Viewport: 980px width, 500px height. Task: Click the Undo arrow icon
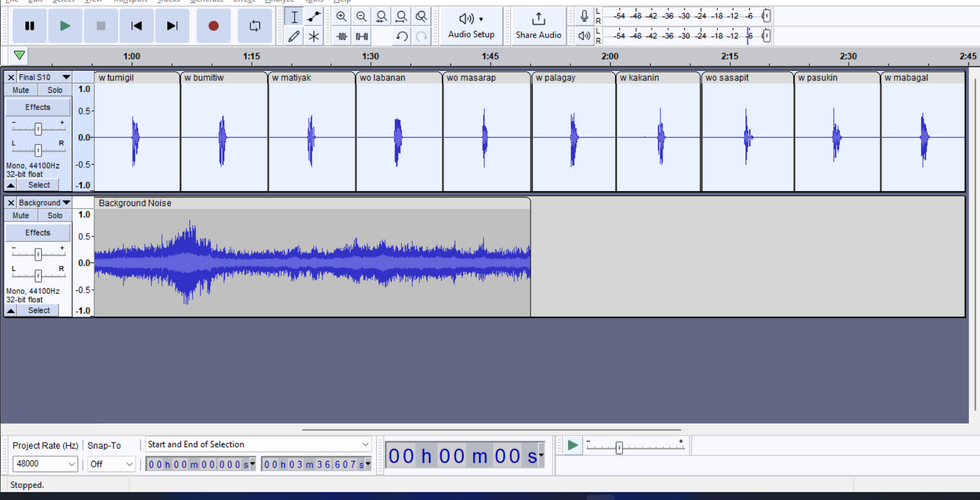[402, 37]
